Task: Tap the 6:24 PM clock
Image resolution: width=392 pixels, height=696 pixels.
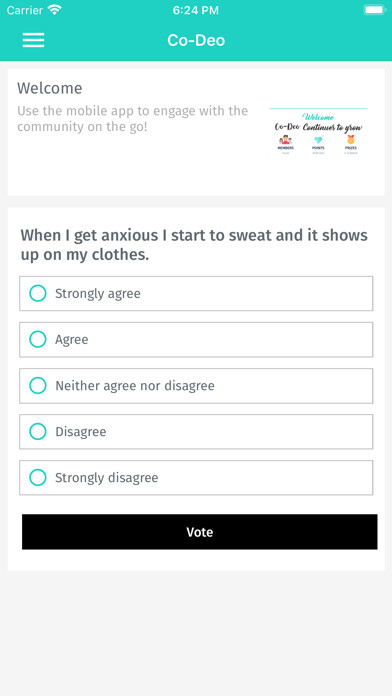Action: click(196, 10)
